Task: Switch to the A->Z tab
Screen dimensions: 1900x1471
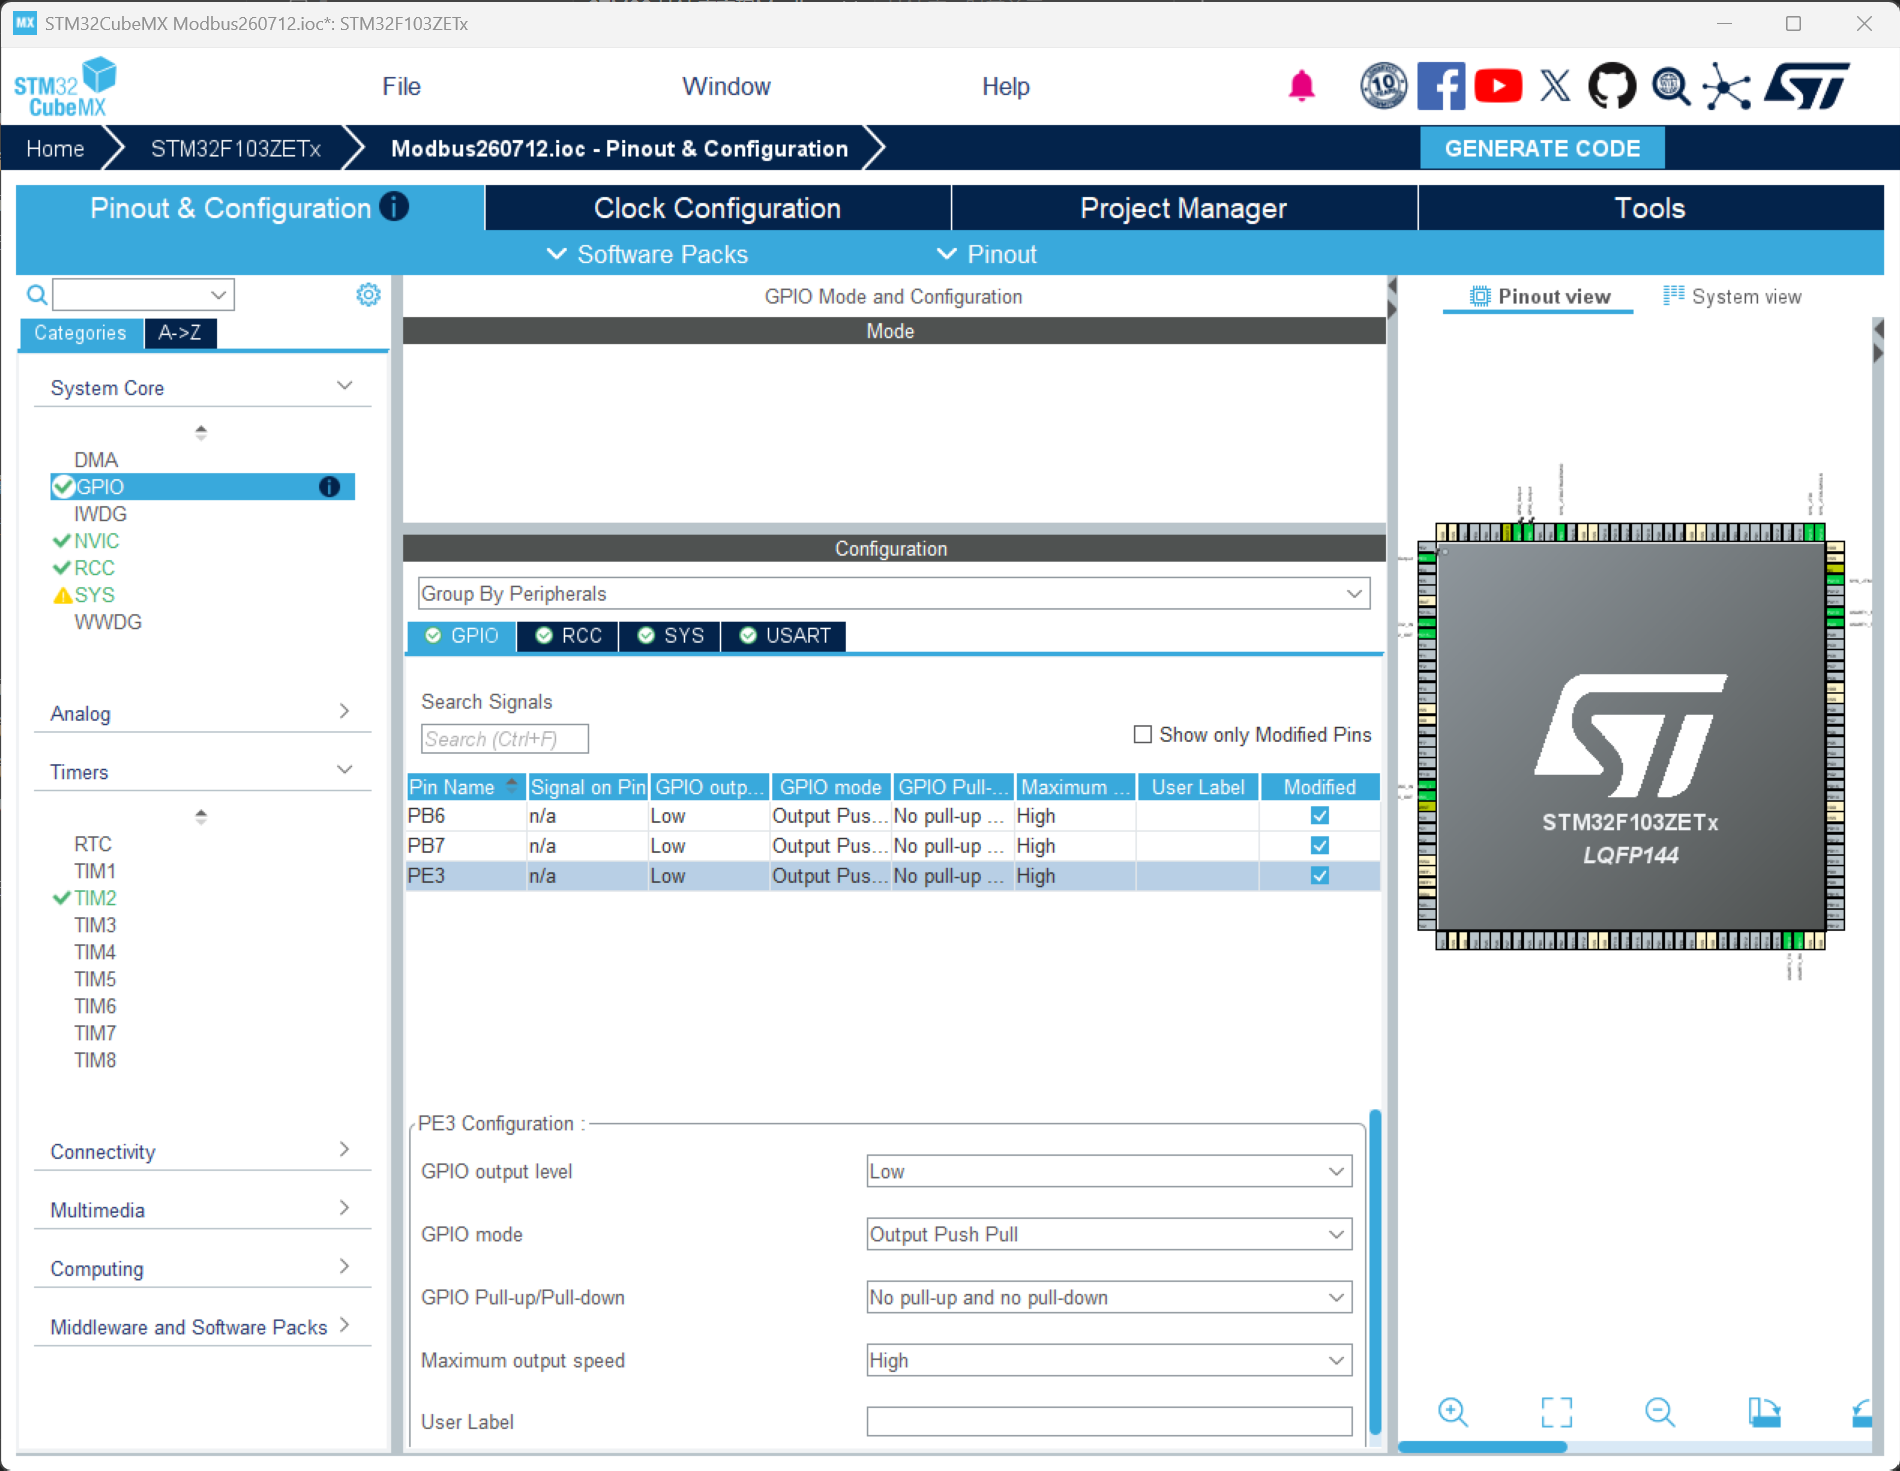Action: pos(180,333)
